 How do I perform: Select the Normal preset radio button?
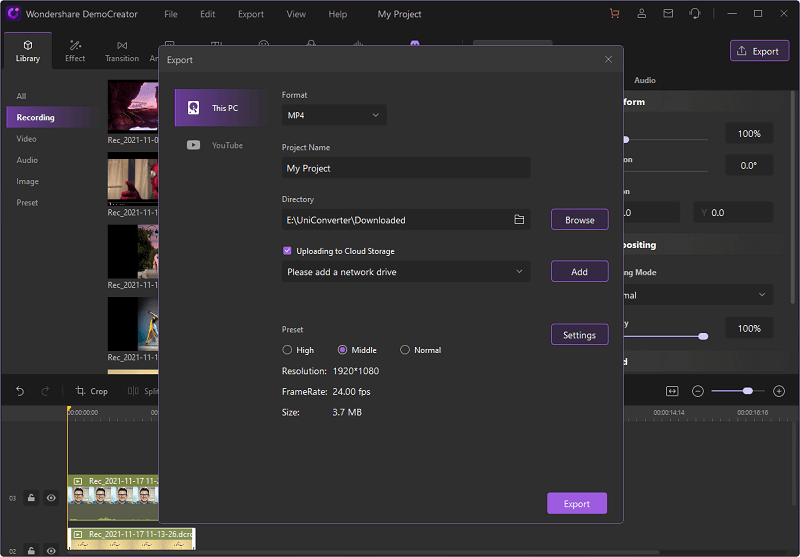click(405, 350)
